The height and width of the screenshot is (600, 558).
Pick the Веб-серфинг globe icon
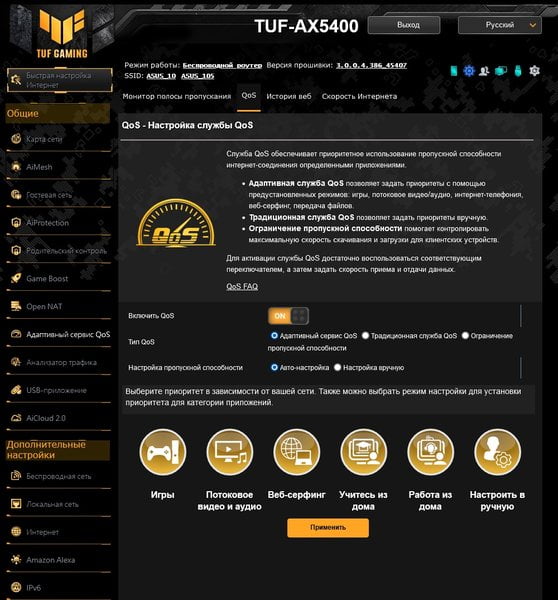(x=297, y=452)
